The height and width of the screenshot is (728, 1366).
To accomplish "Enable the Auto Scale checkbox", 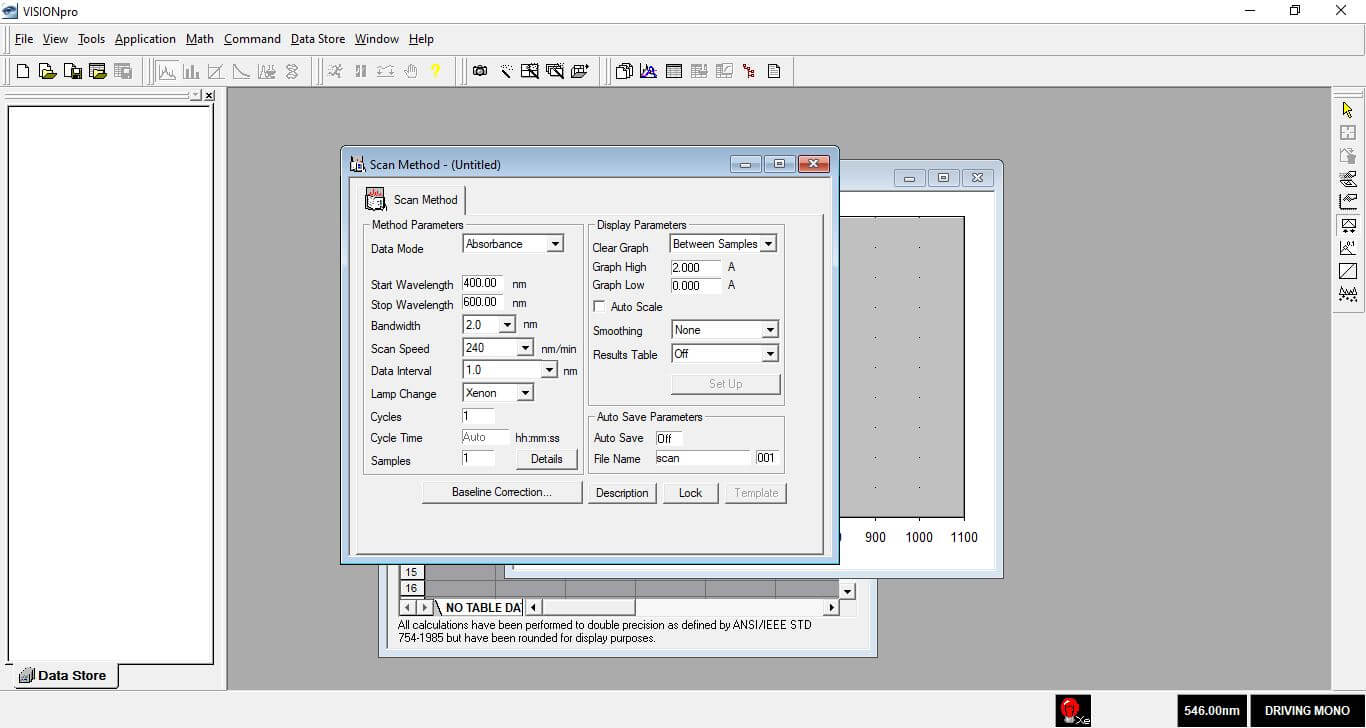I will point(600,307).
